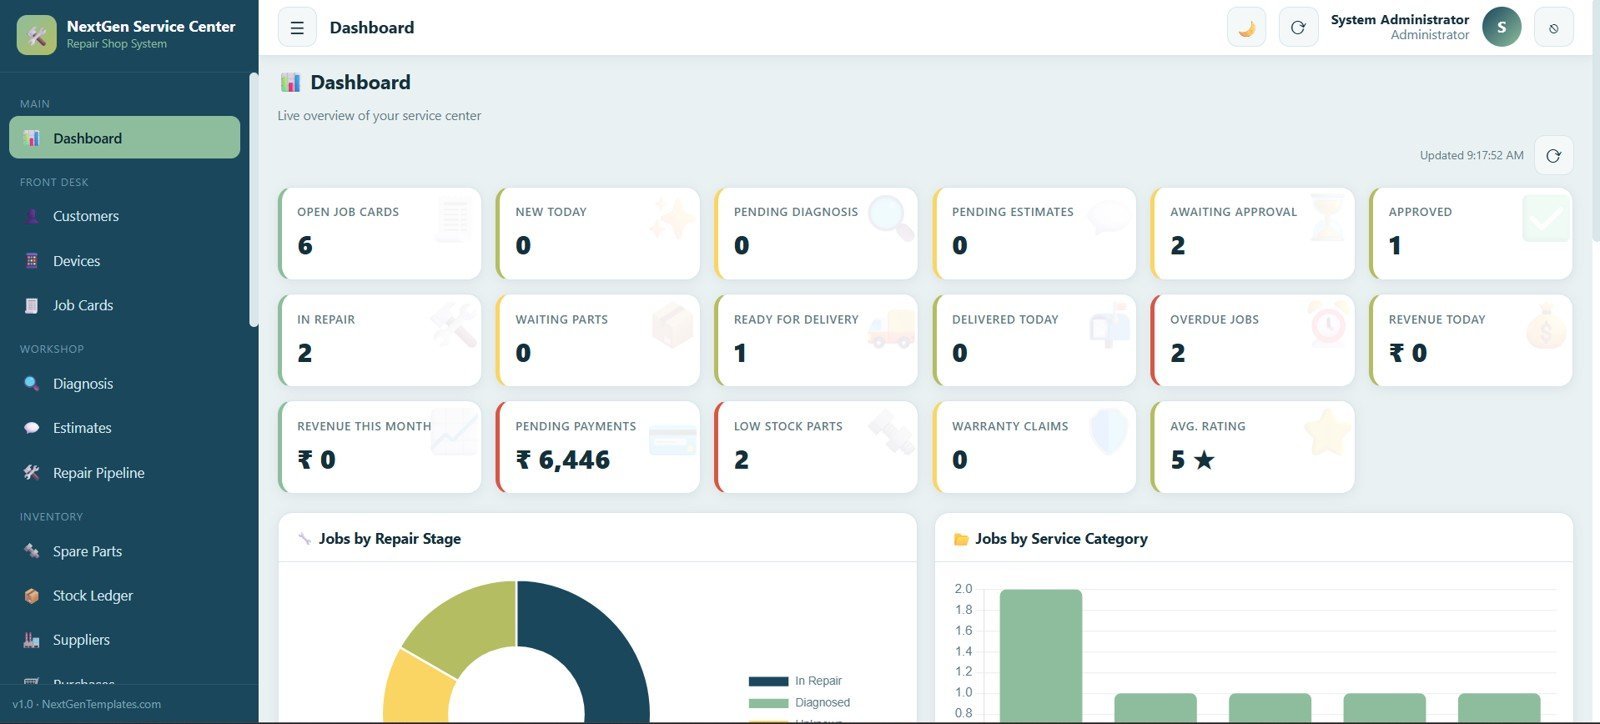Viewport: 1600px width, 724px height.
Task: Open Dashboard in the sidebar
Action: (124, 138)
